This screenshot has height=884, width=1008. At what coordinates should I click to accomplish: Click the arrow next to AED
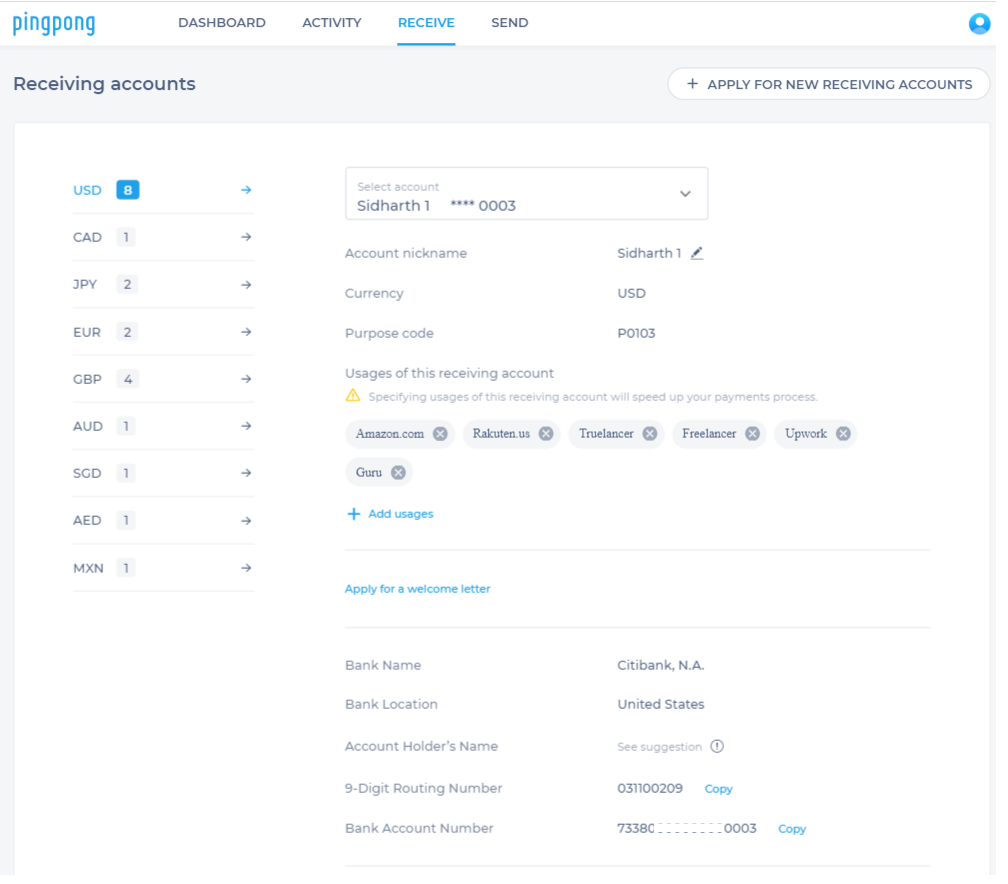point(246,521)
